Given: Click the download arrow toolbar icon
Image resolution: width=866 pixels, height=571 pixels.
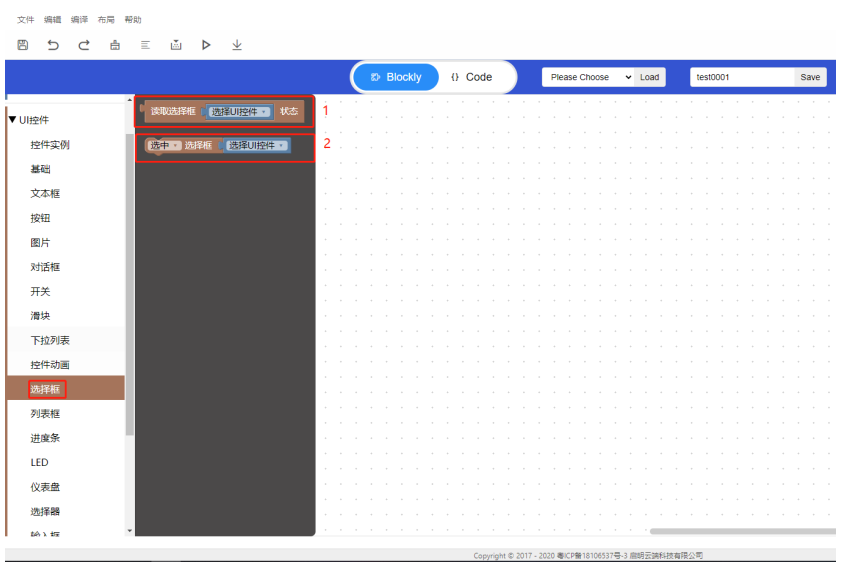Looking at the screenshot, I should [x=237, y=45].
